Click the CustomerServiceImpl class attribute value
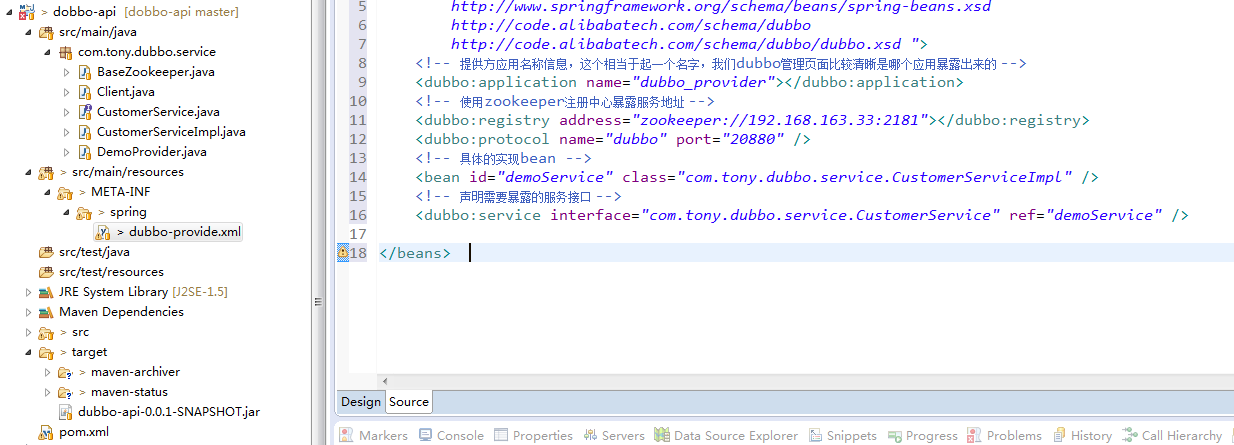 (x=875, y=177)
